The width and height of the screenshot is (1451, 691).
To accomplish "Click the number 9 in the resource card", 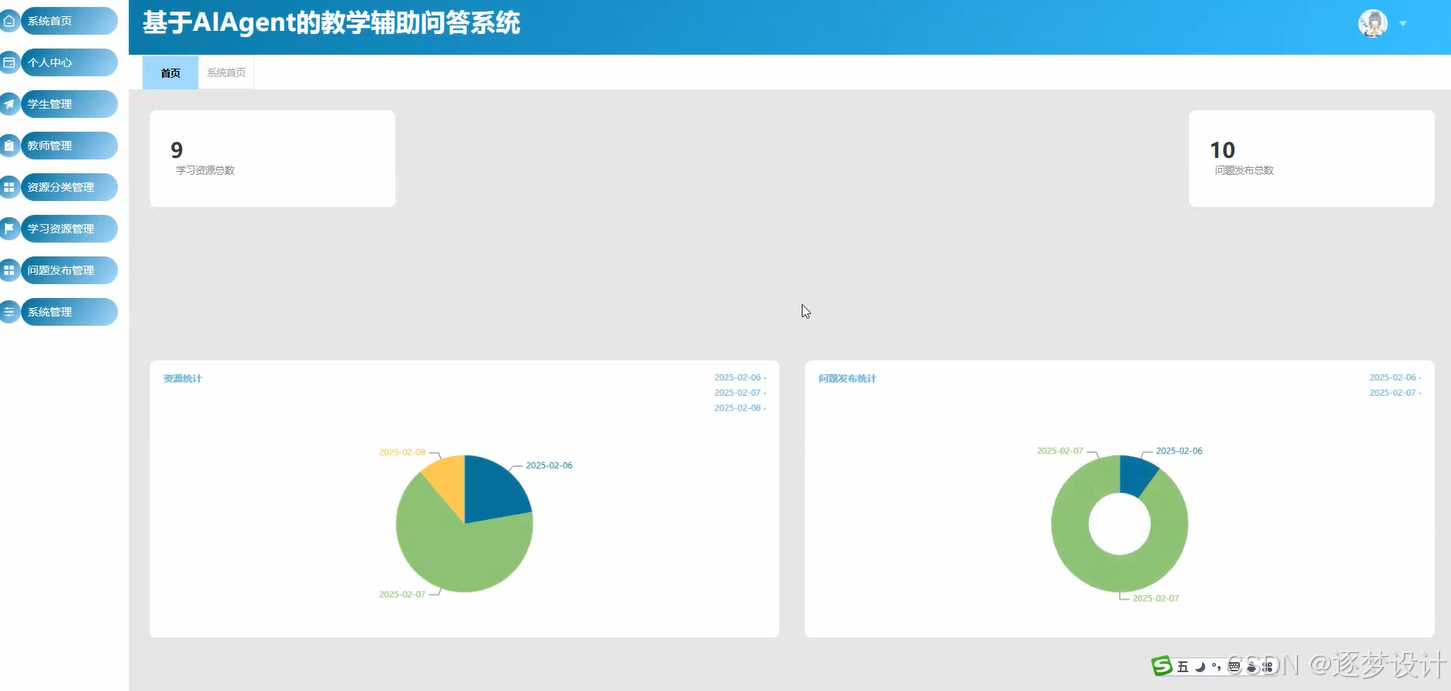I will click(x=177, y=150).
